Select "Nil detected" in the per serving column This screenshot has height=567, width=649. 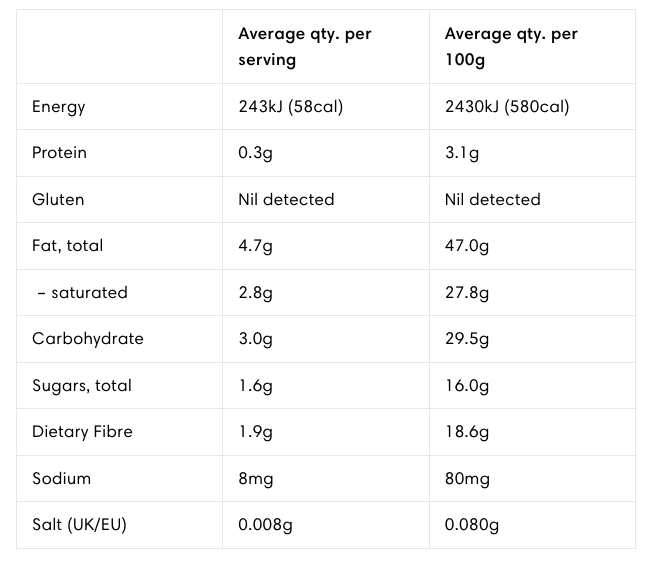286,199
